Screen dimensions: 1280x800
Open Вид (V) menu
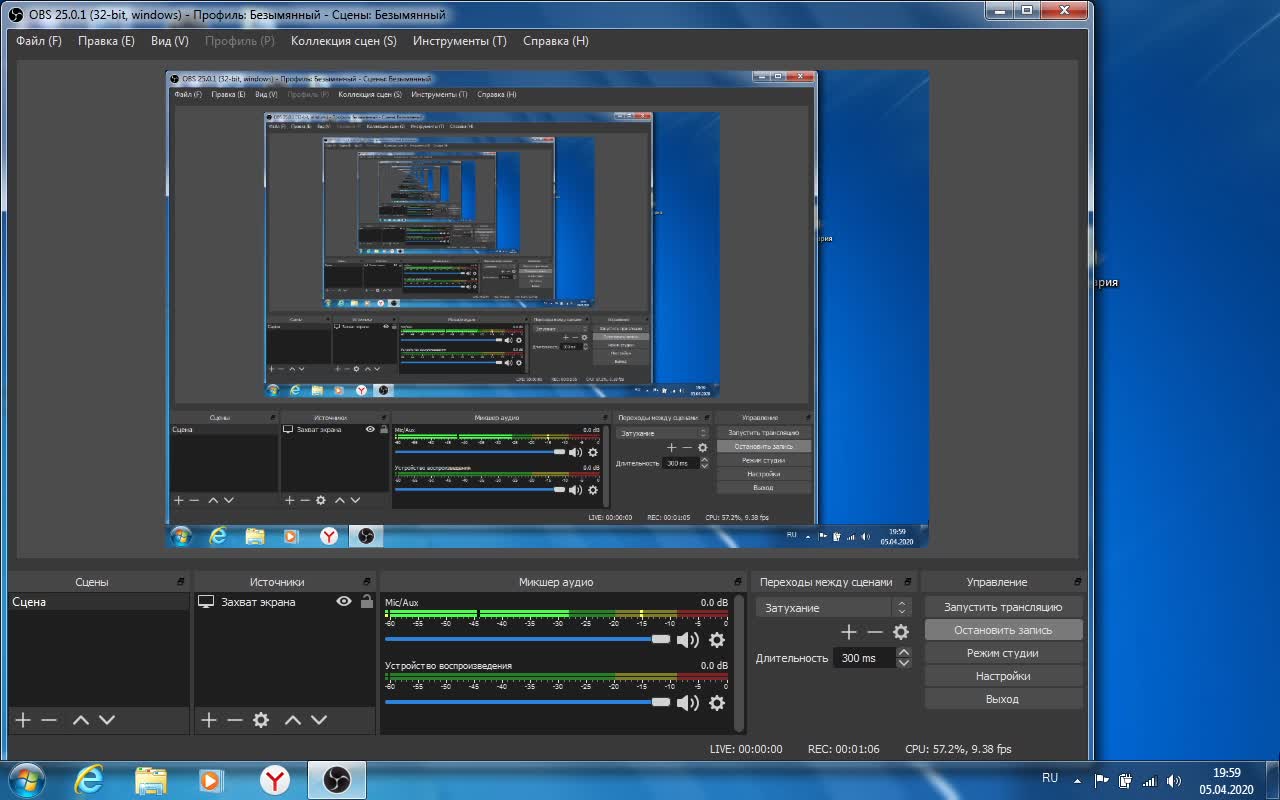point(170,41)
